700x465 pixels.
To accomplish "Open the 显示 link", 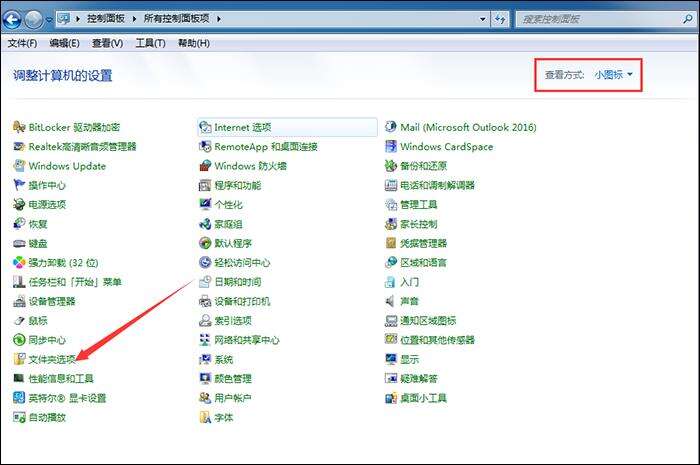I will click(x=409, y=360).
